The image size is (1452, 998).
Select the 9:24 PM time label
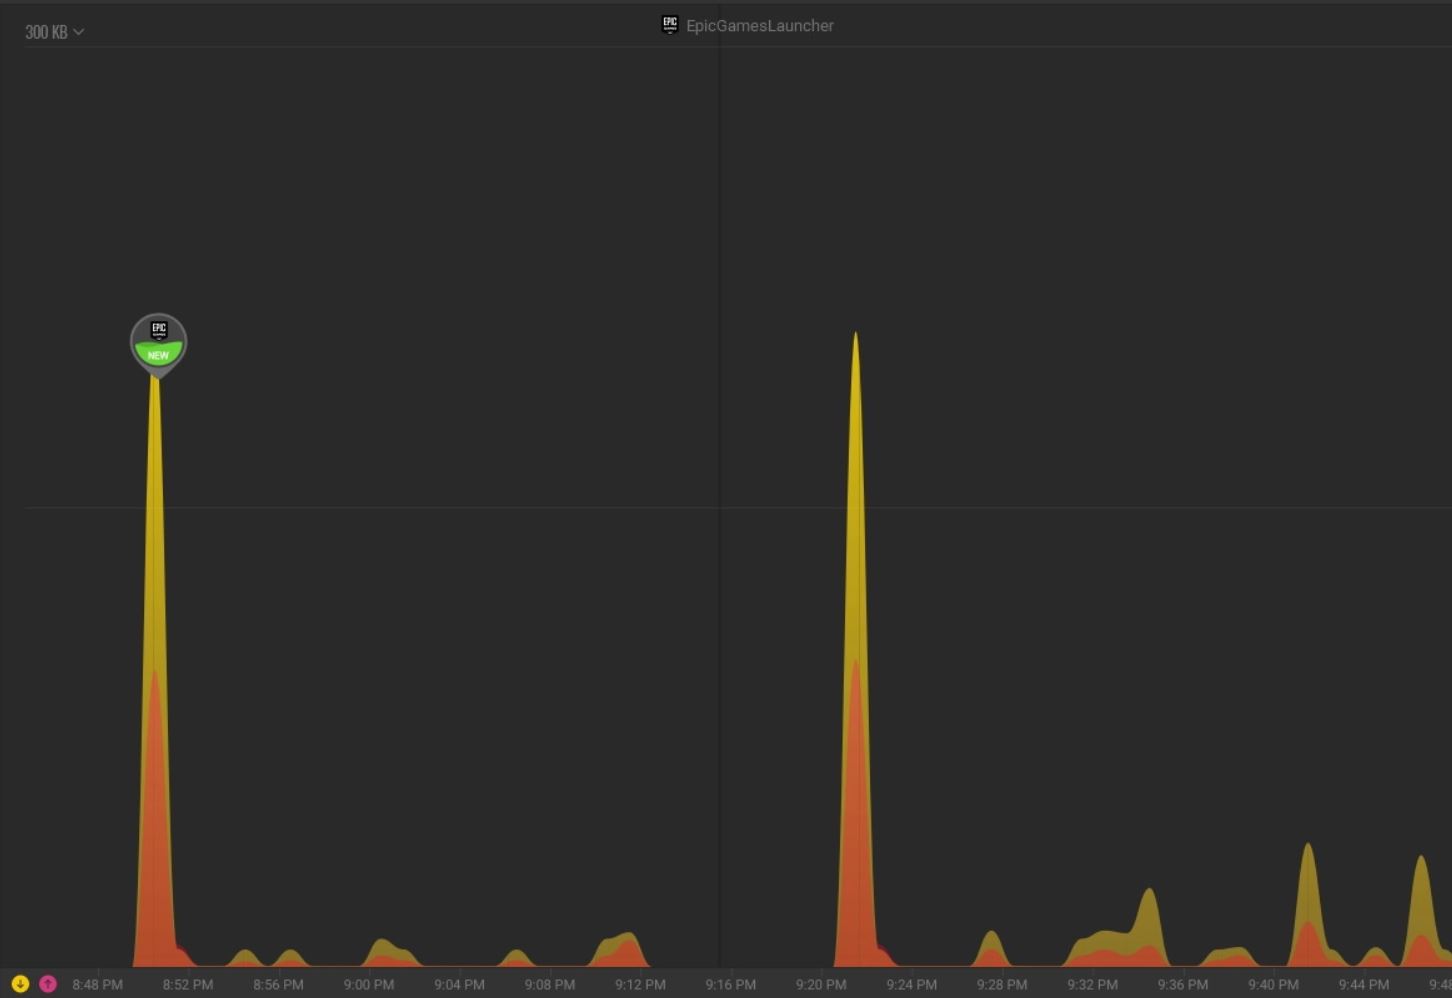click(911, 985)
